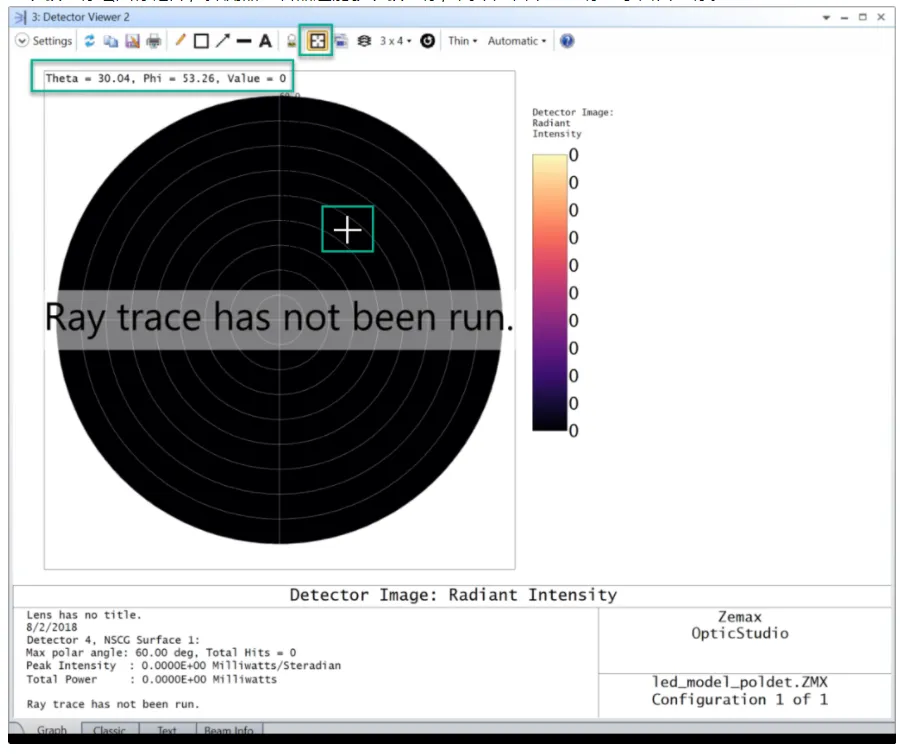
Task: Select the rectangle drawing tool
Action: click(201, 41)
